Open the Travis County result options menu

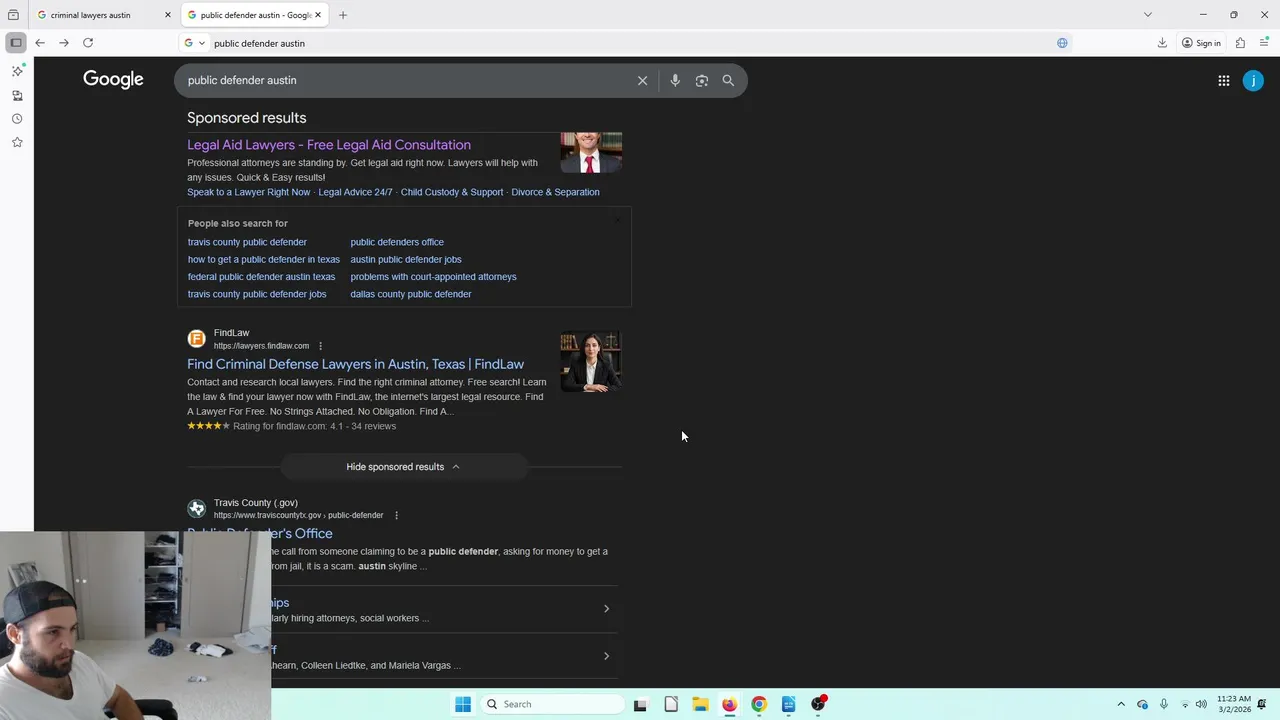[396, 516]
